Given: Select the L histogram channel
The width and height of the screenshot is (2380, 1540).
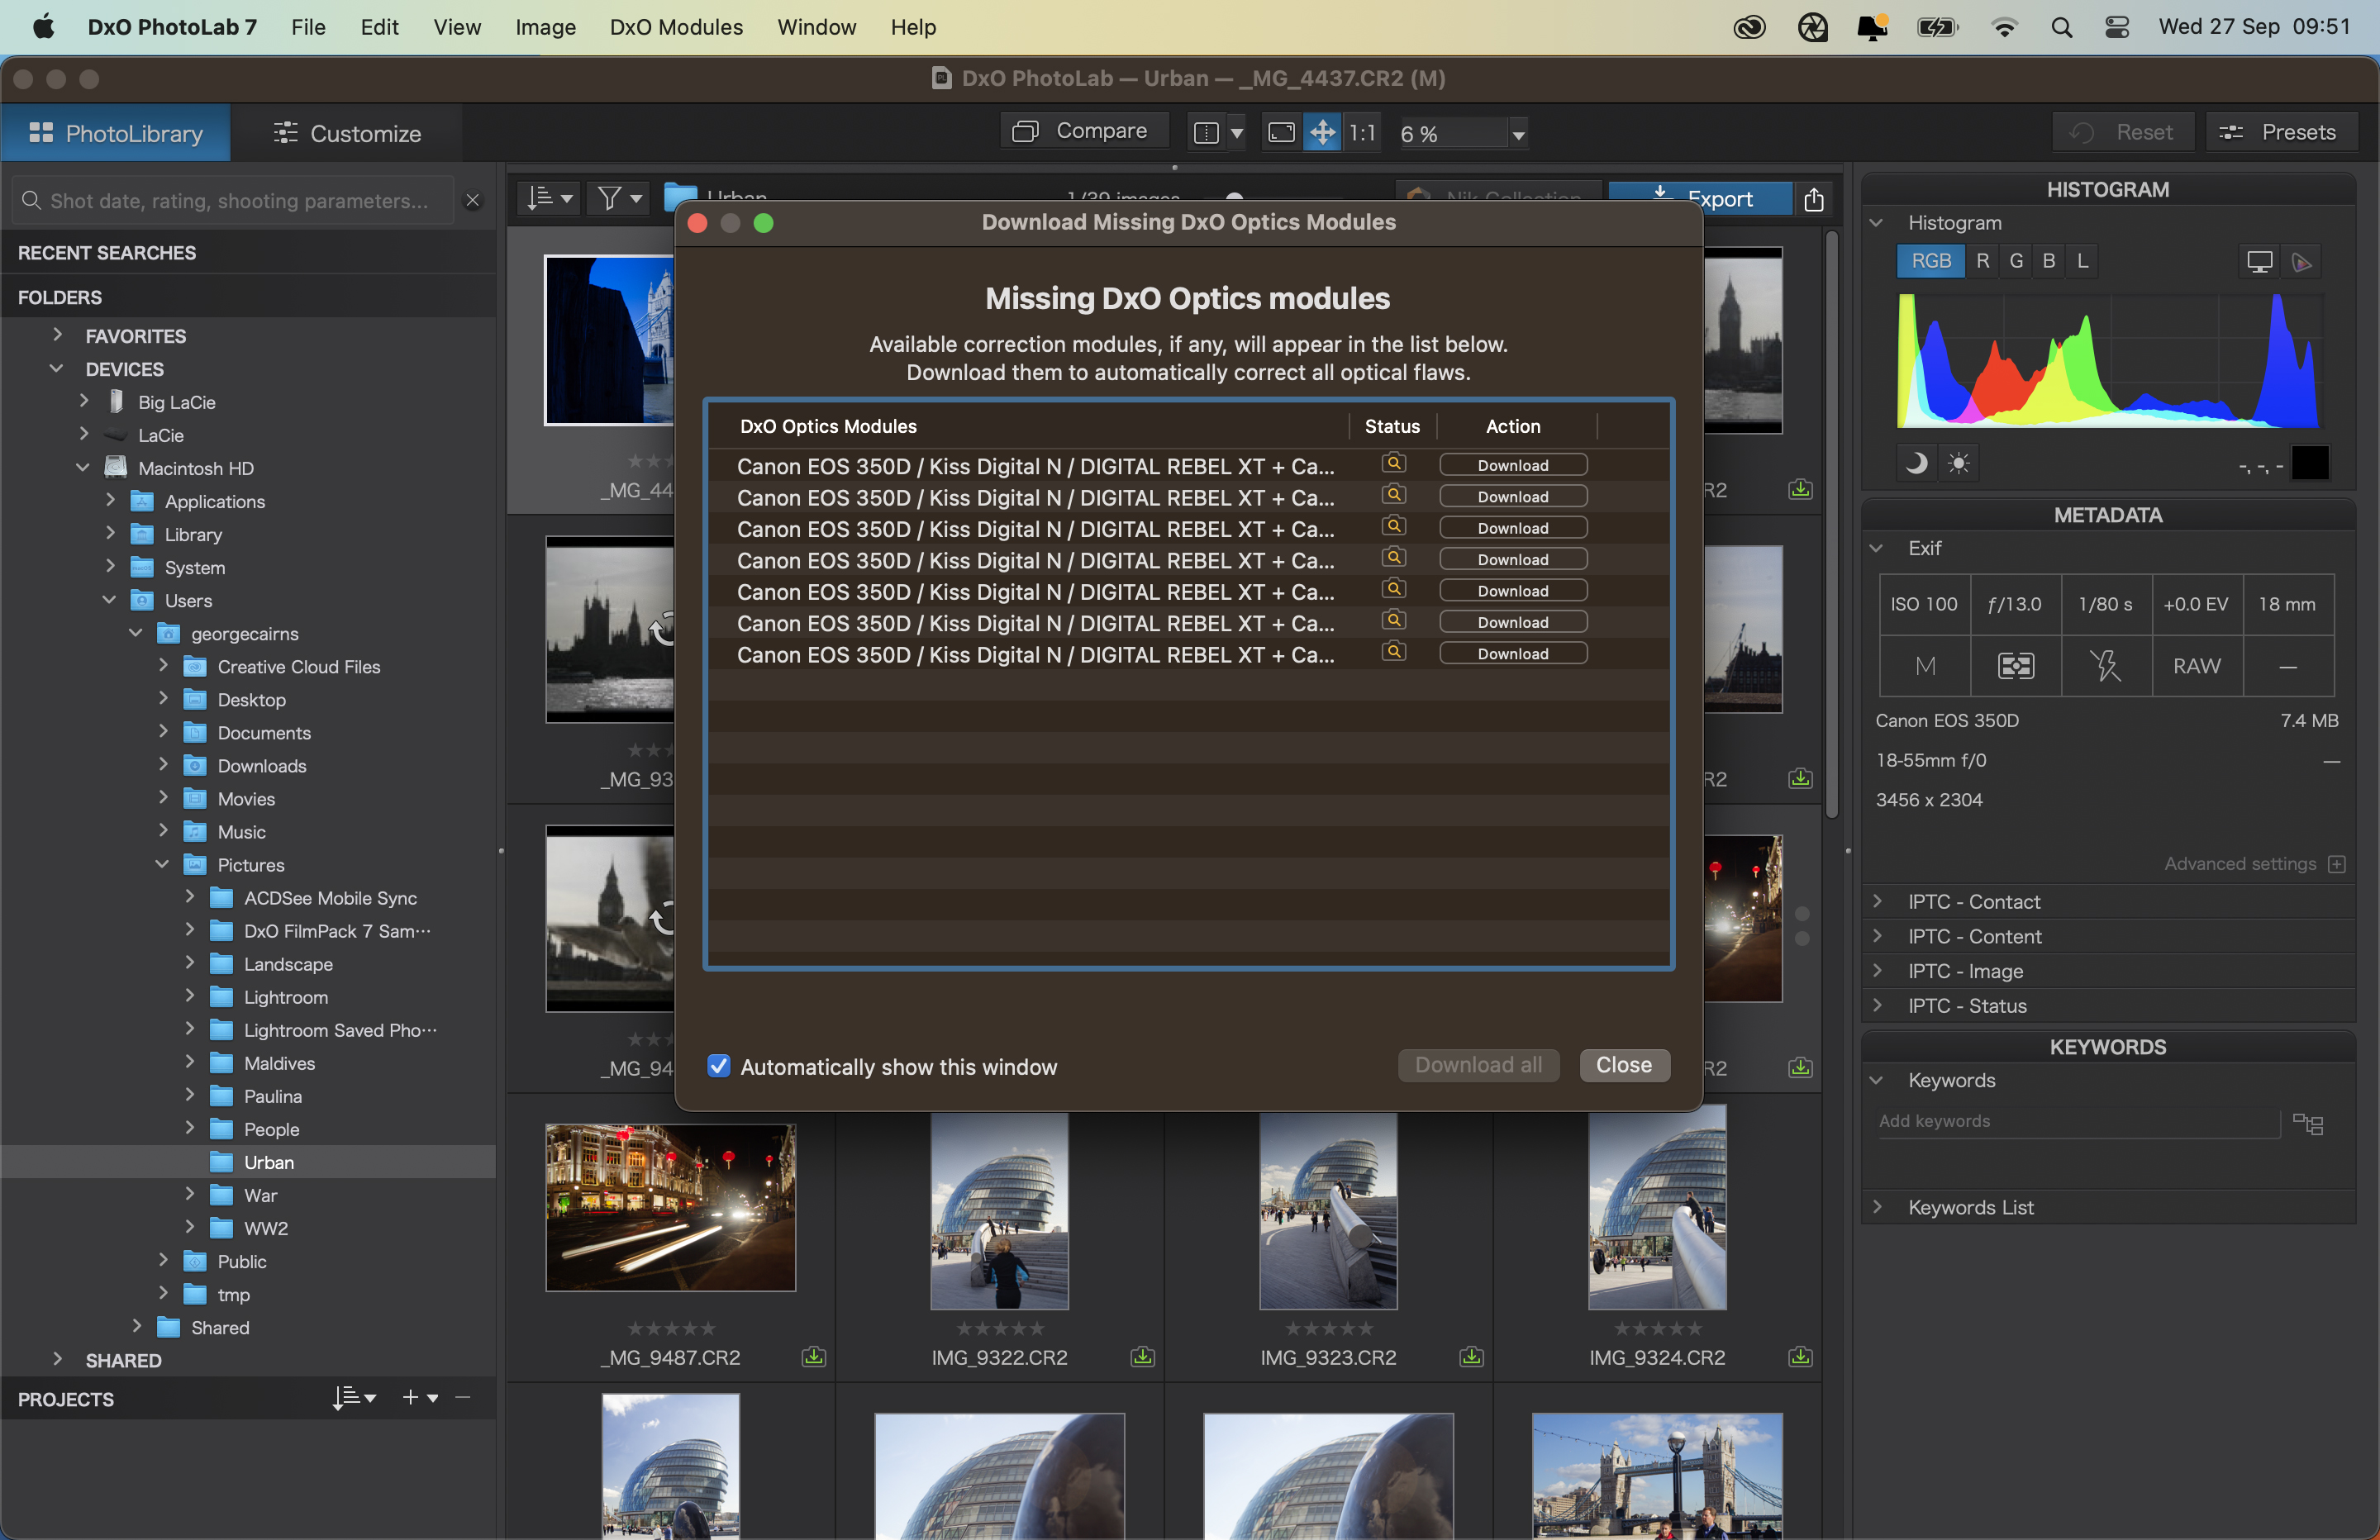Looking at the screenshot, I should point(2082,261).
